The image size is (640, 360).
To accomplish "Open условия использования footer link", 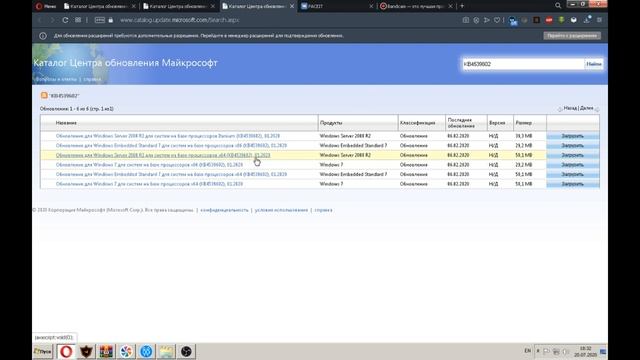I will click(x=281, y=210).
